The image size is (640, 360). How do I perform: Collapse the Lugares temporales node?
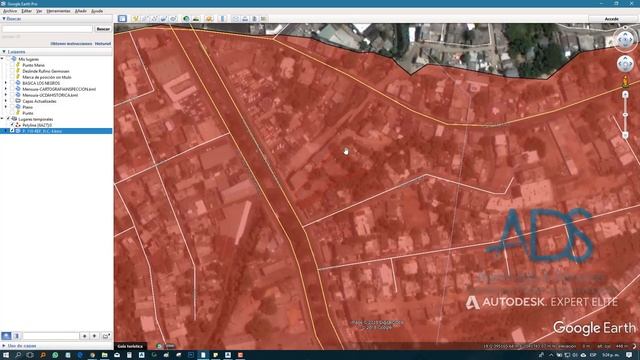(2, 119)
